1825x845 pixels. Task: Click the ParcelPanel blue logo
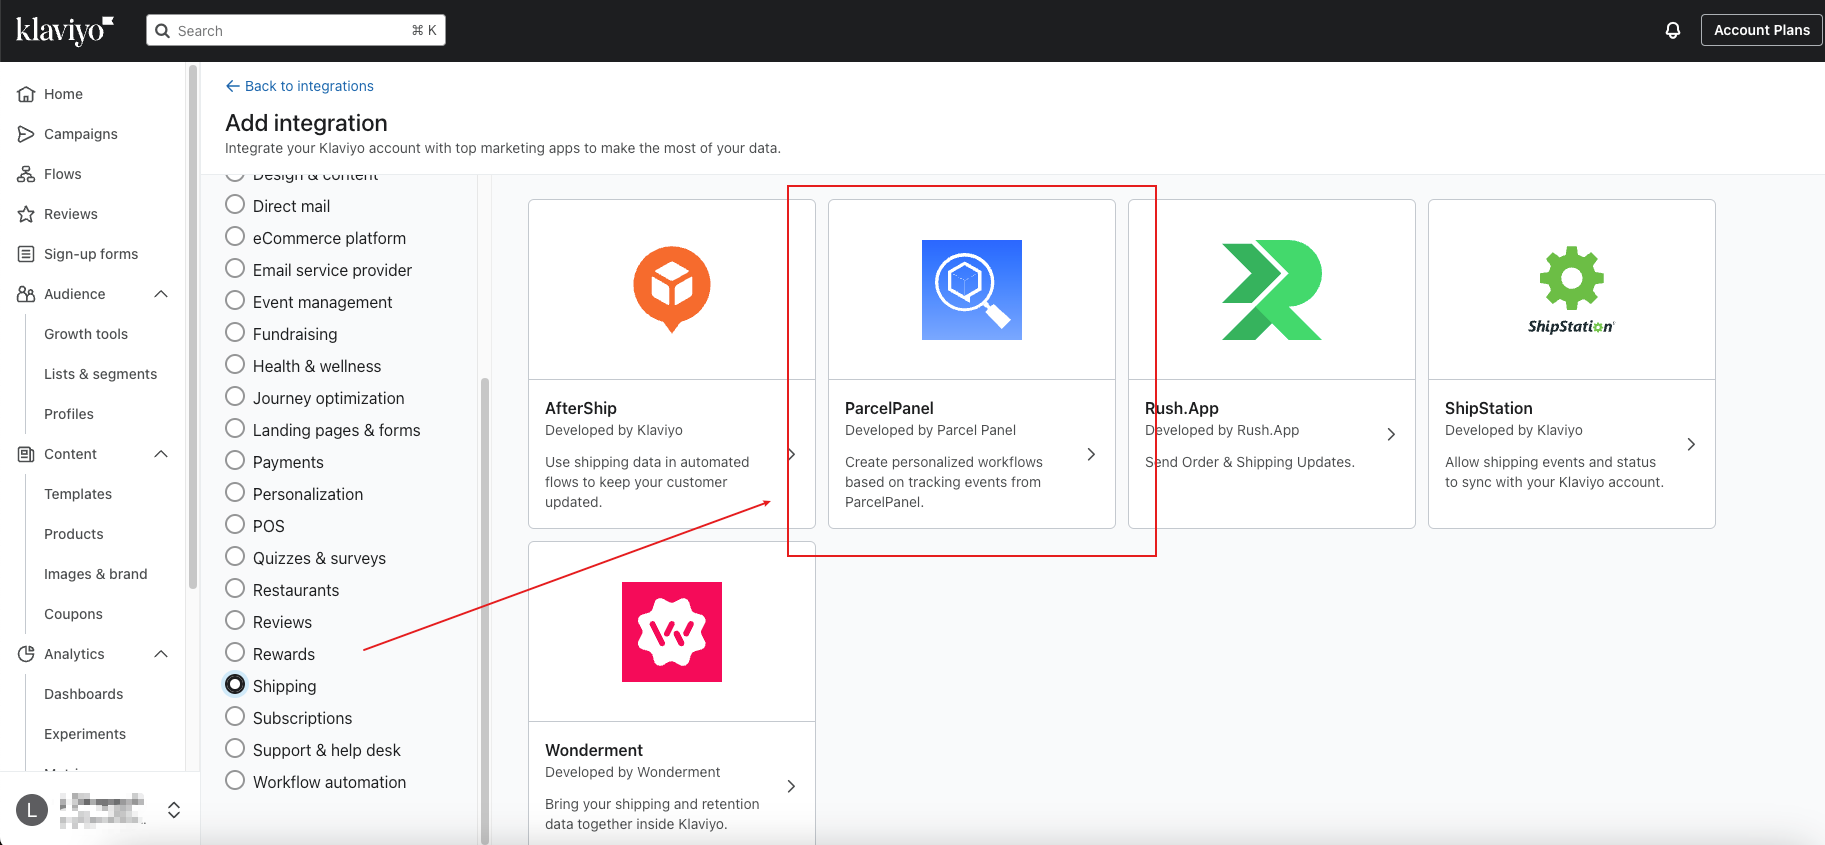click(x=972, y=290)
